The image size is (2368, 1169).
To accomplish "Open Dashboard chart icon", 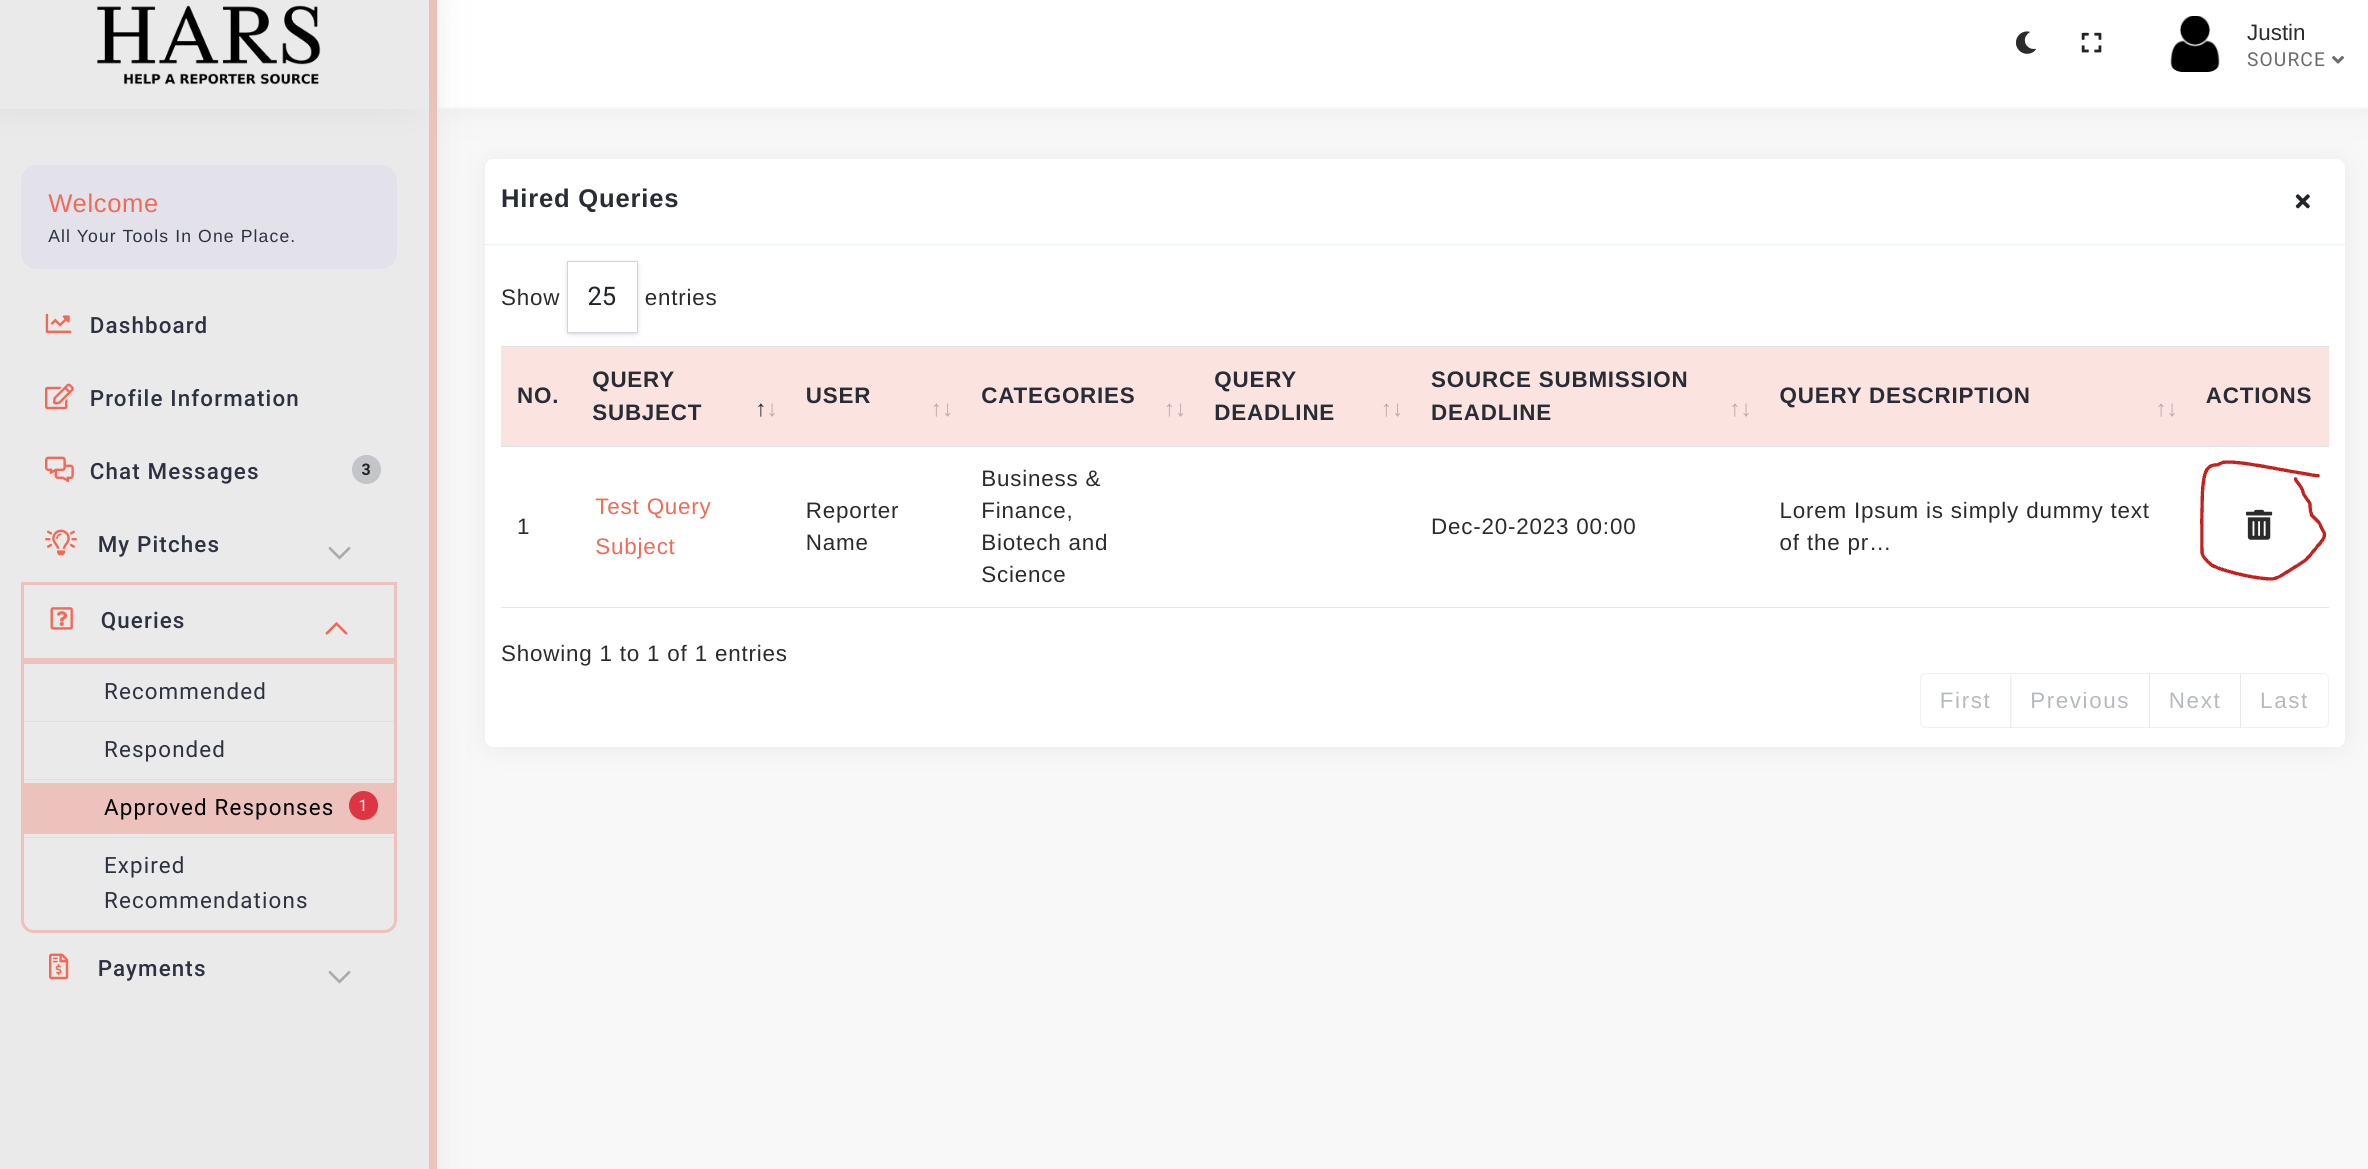I will pyautogui.click(x=58, y=324).
